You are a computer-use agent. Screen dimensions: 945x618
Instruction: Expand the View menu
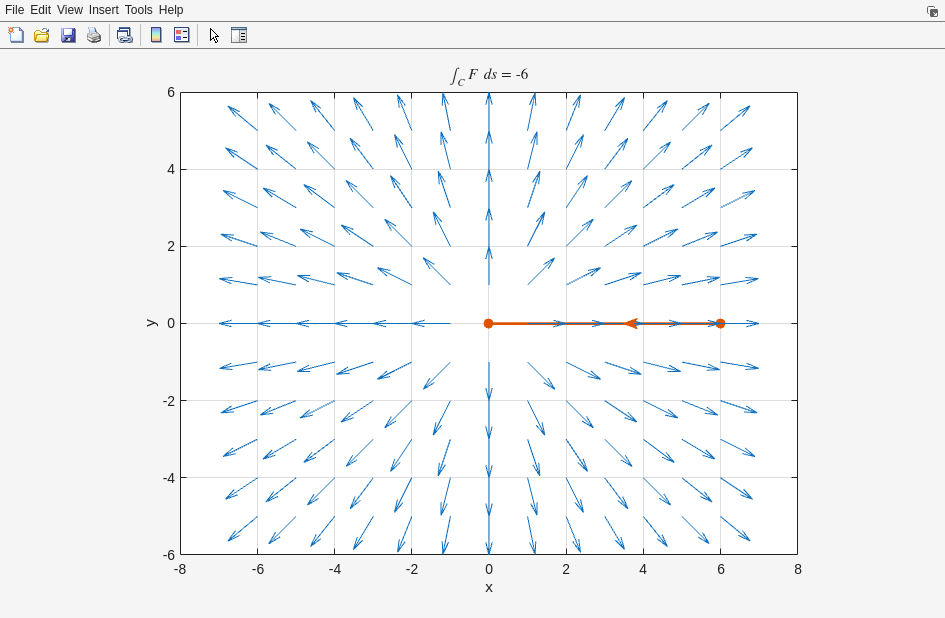(70, 10)
